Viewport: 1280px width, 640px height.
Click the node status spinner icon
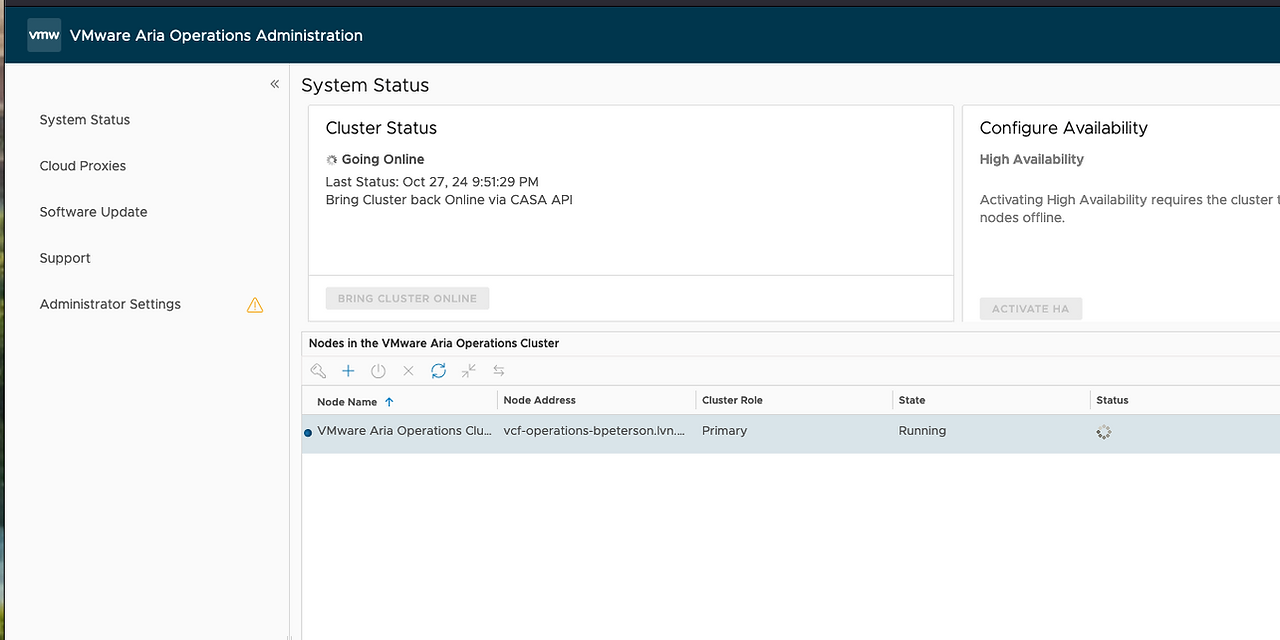(x=1103, y=432)
